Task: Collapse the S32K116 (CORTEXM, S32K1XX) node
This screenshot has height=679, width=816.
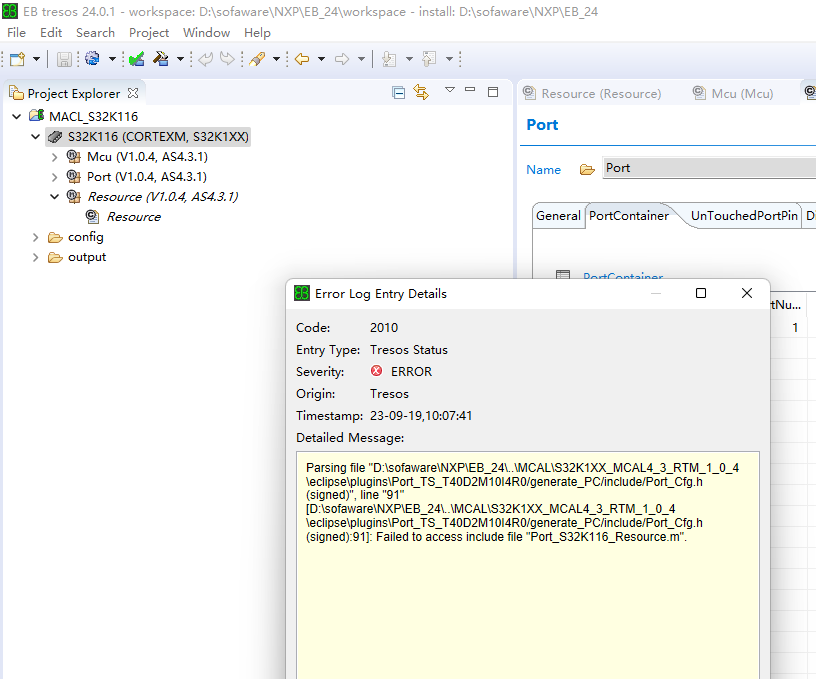Action: pos(36,135)
